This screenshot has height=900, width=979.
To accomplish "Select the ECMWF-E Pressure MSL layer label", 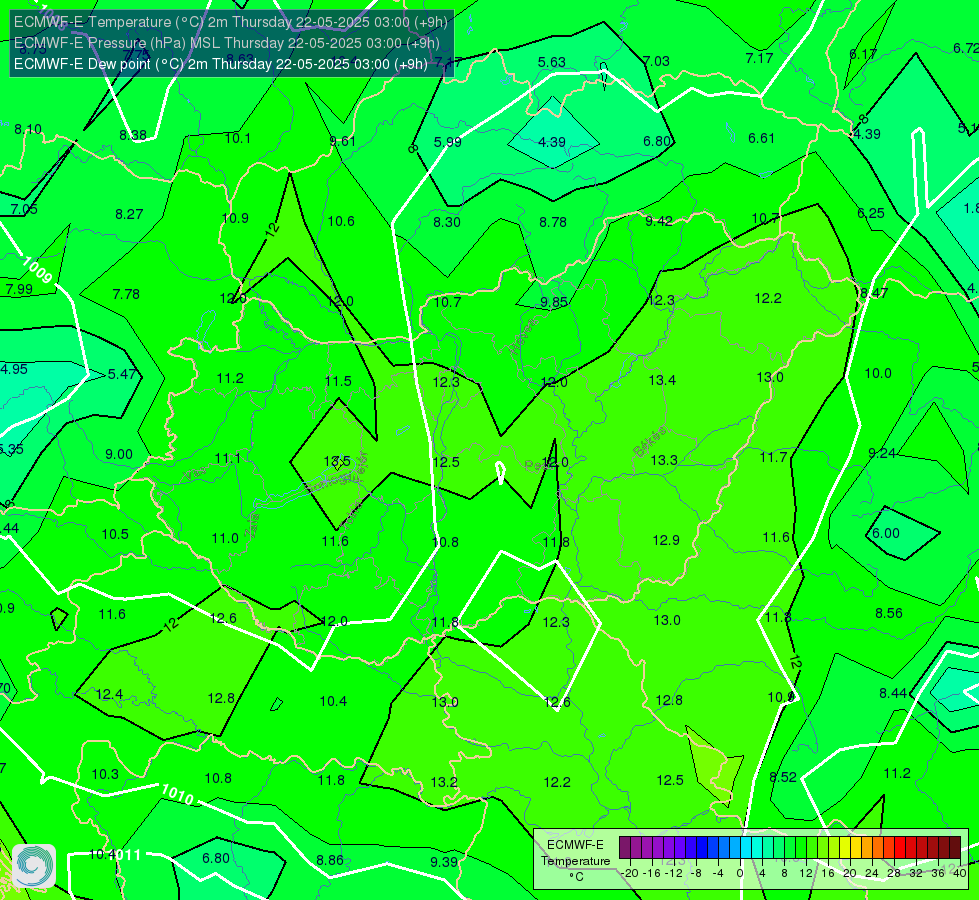I will tap(227, 43).
